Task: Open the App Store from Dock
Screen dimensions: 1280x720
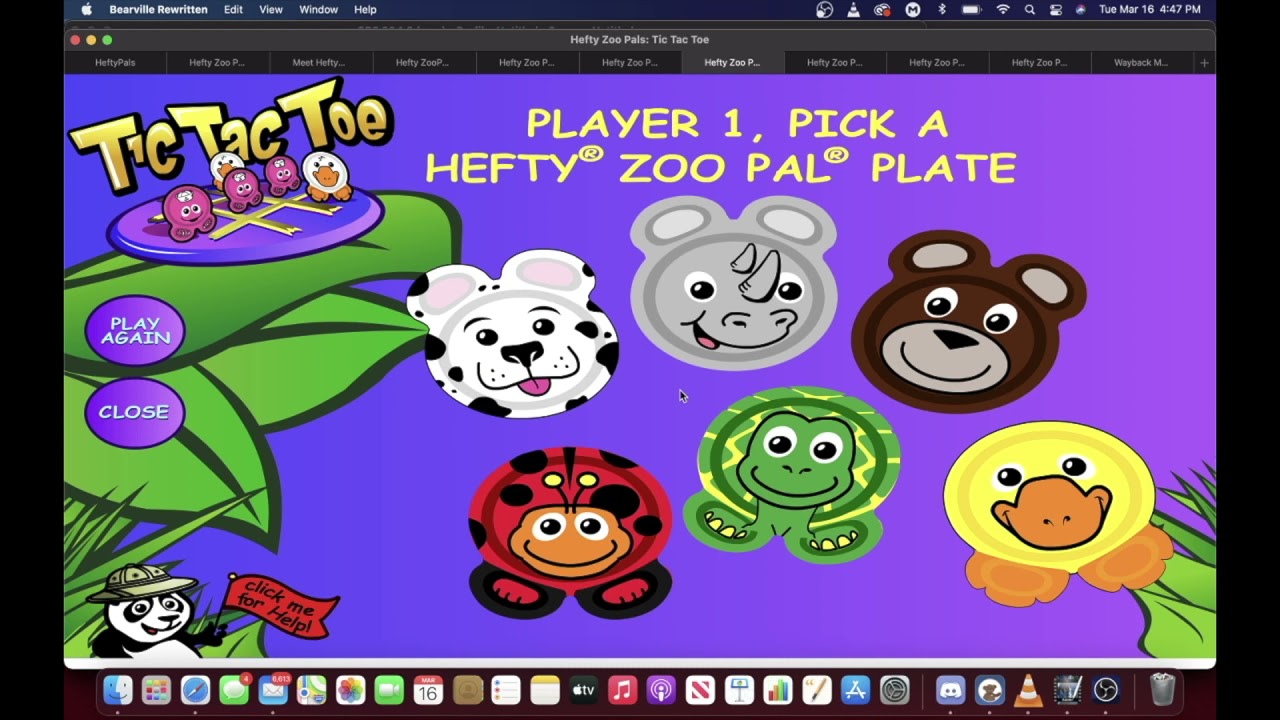Action: pos(855,689)
